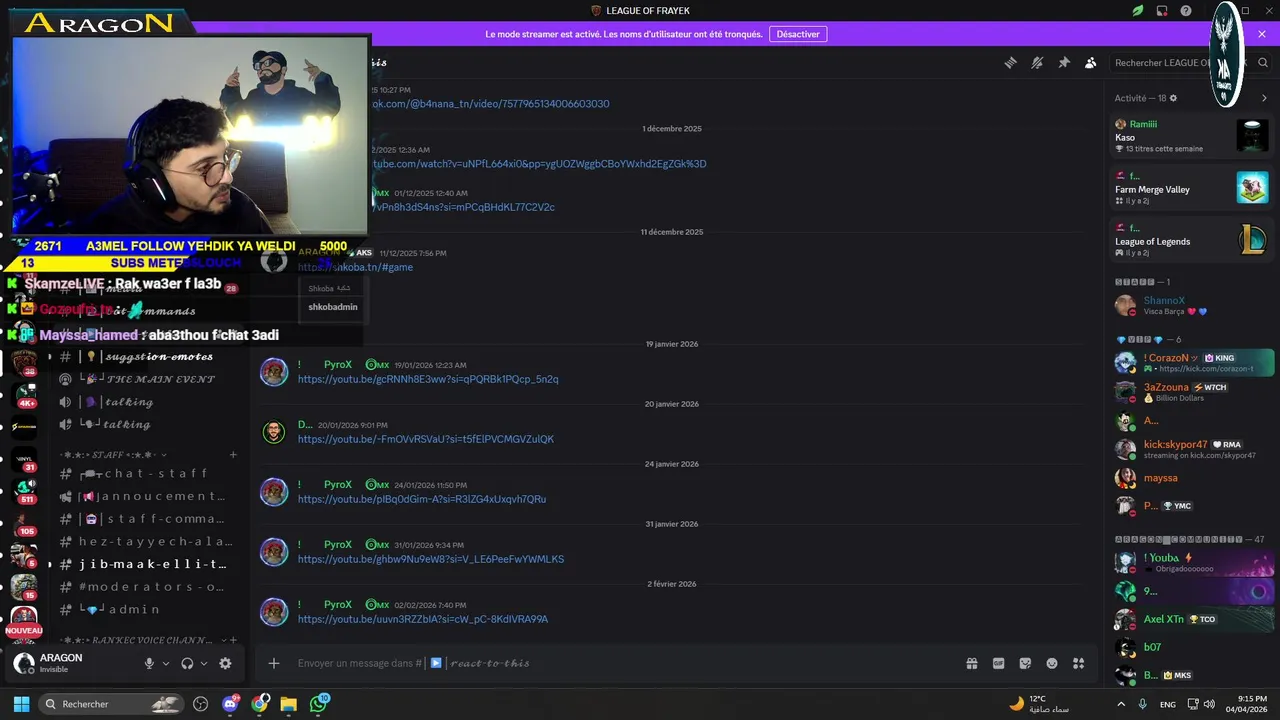Open the shkoba.tn/#game link
Screen dimensions: 1280x720
356,267
